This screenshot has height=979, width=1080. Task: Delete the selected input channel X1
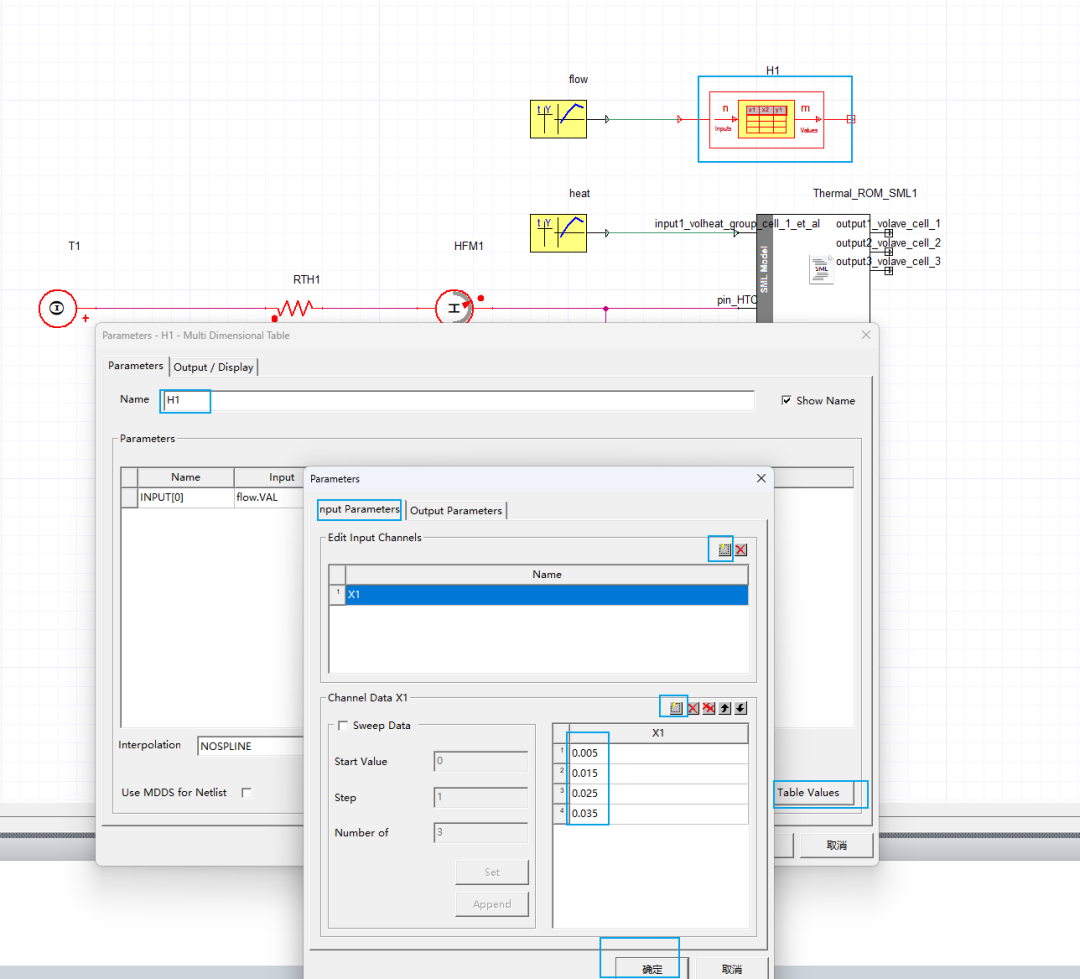pos(741,550)
